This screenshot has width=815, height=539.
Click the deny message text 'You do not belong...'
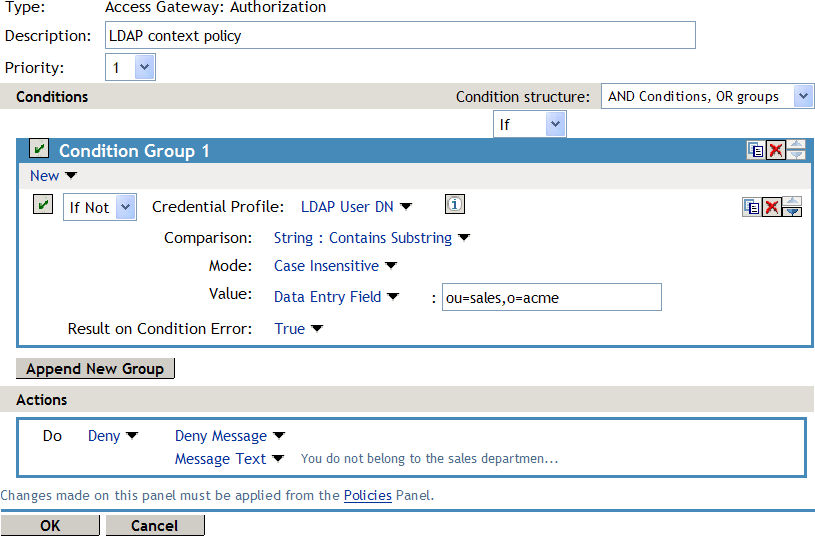[429, 458]
